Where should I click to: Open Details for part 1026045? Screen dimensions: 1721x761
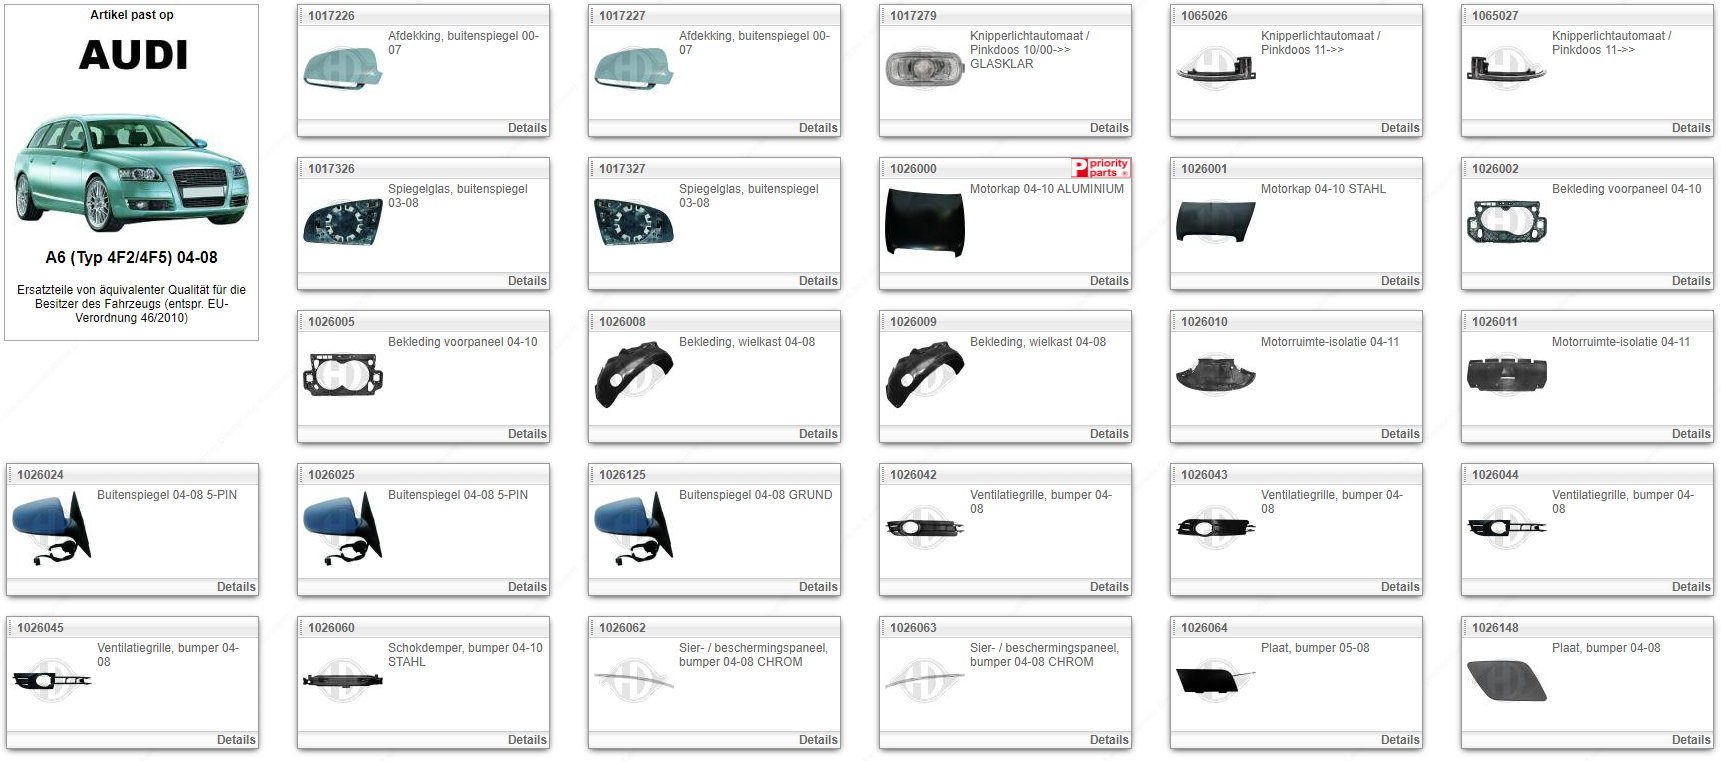click(236, 740)
